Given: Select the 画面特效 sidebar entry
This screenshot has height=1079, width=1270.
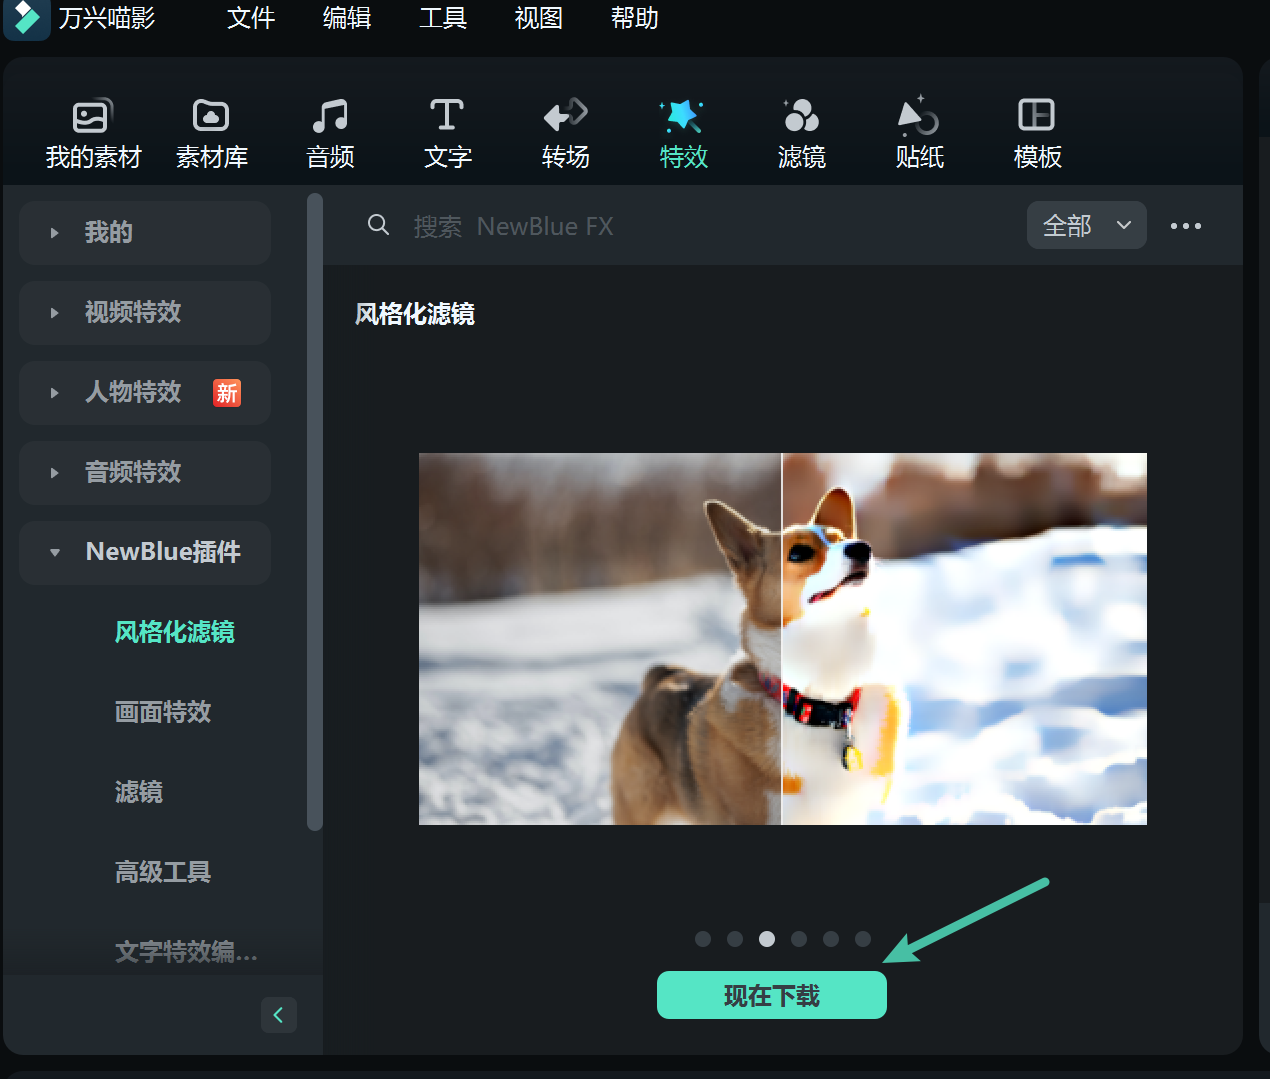Looking at the screenshot, I should (x=162, y=712).
